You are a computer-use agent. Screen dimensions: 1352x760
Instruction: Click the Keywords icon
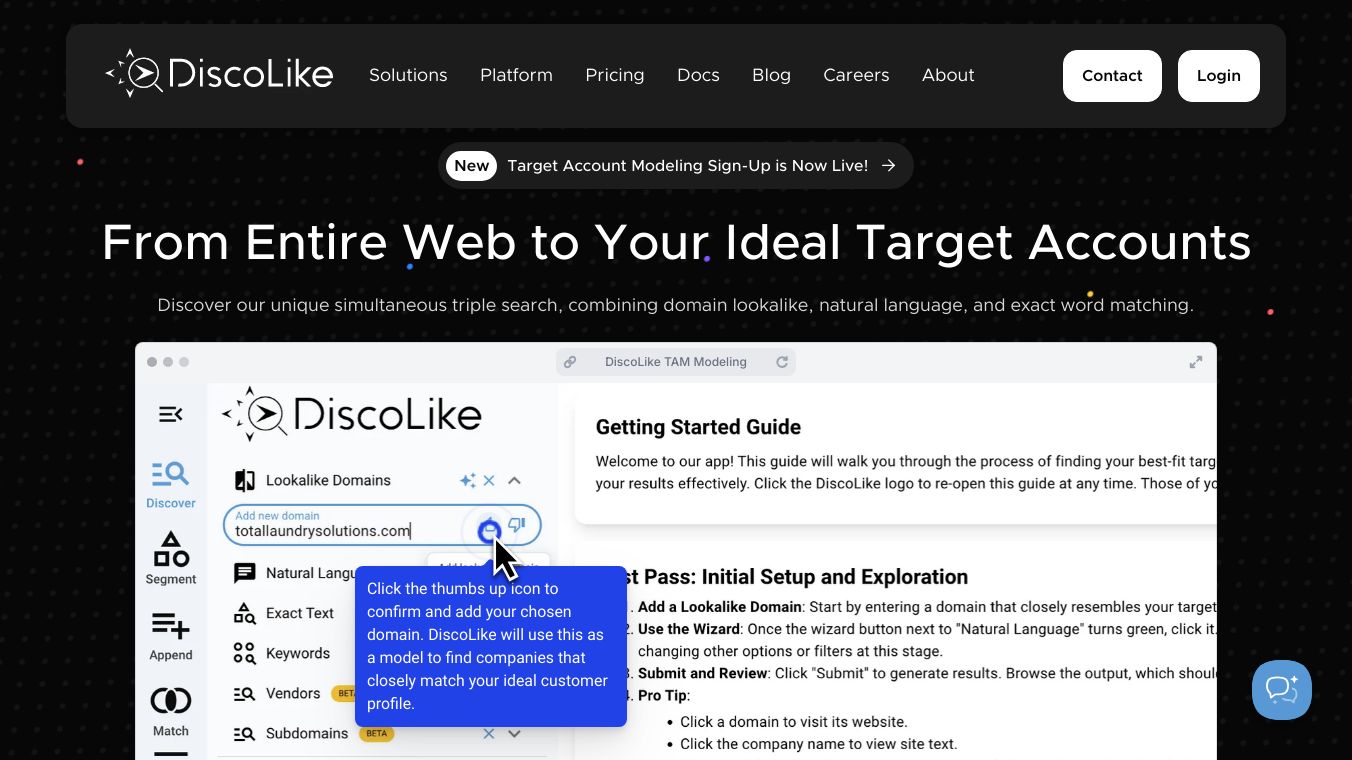pos(244,653)
